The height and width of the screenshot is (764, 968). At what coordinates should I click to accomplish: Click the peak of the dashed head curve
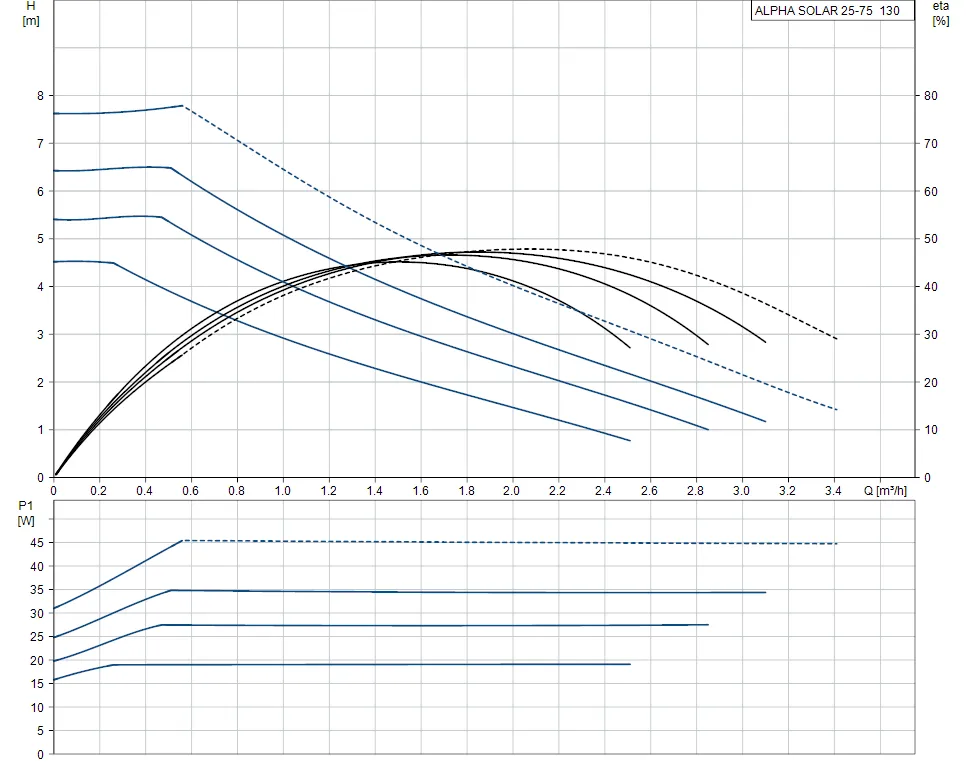pos(182,105)
